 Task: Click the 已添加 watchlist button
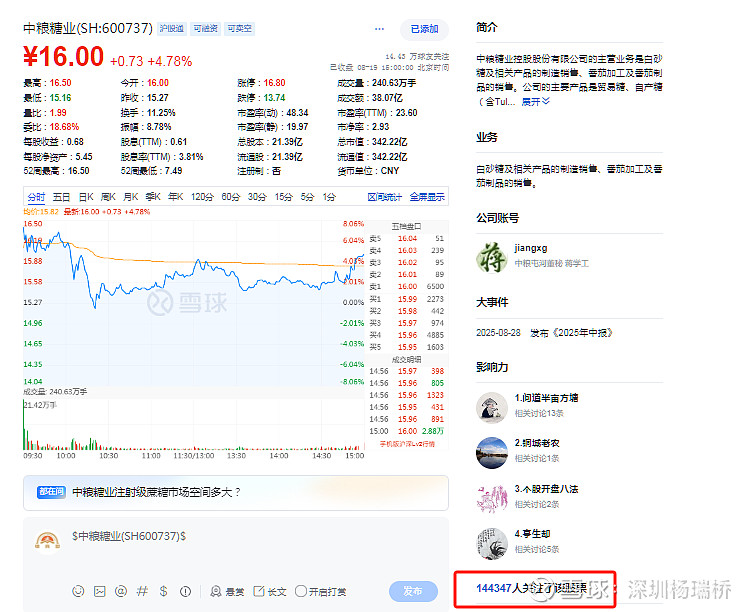[x=424, y=29]
